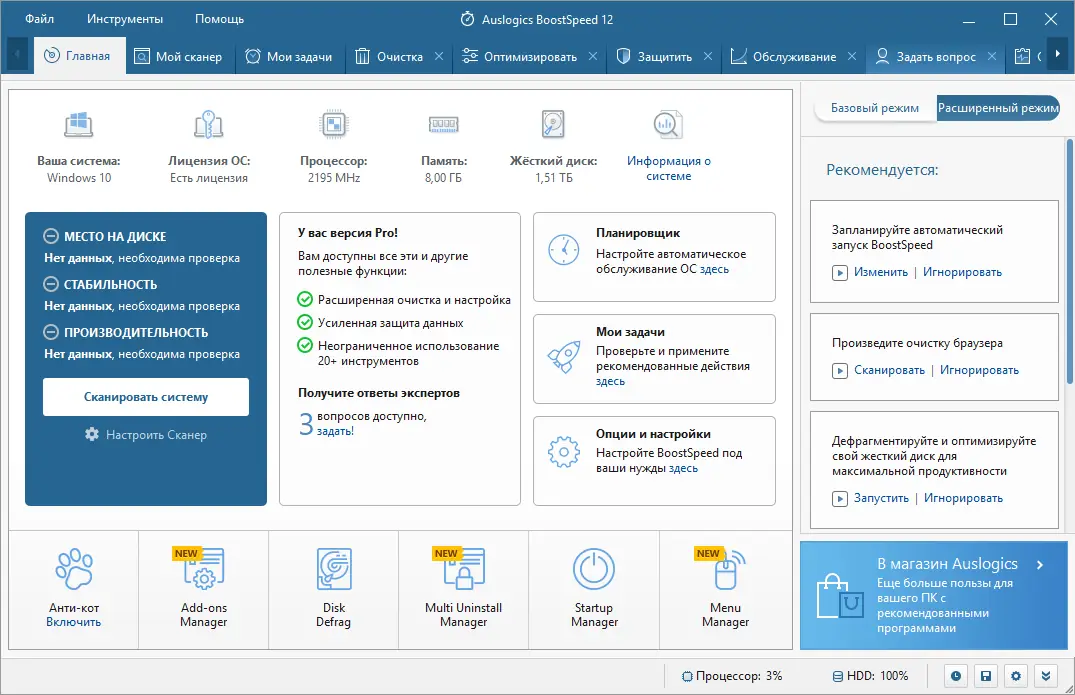Launch the Add-ons Manager
The width and height of the screenshot is (1075, 695).
tap(203, 590)
